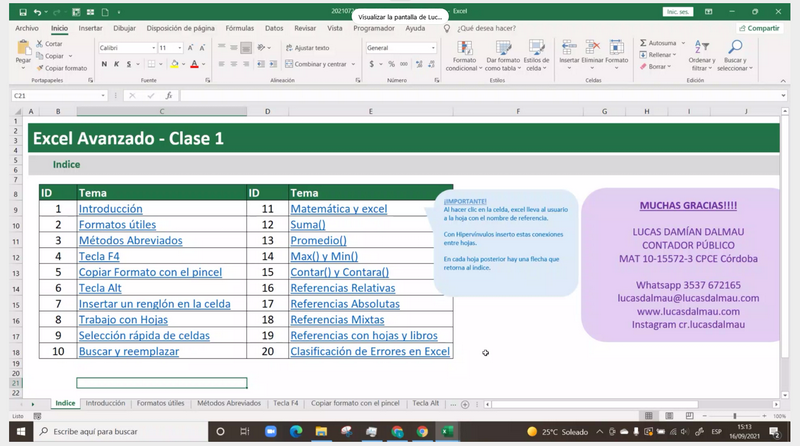This screenshot has height=446, width=800.
Task: Follow the Referencias Absolutas hyperlink
Action: (345, 304)
